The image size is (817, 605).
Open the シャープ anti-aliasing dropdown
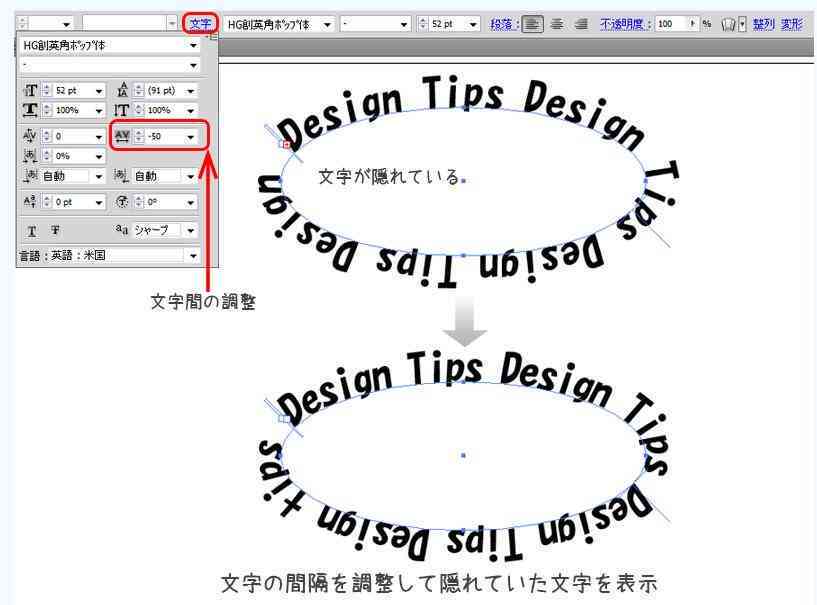[x=190, y=230]
